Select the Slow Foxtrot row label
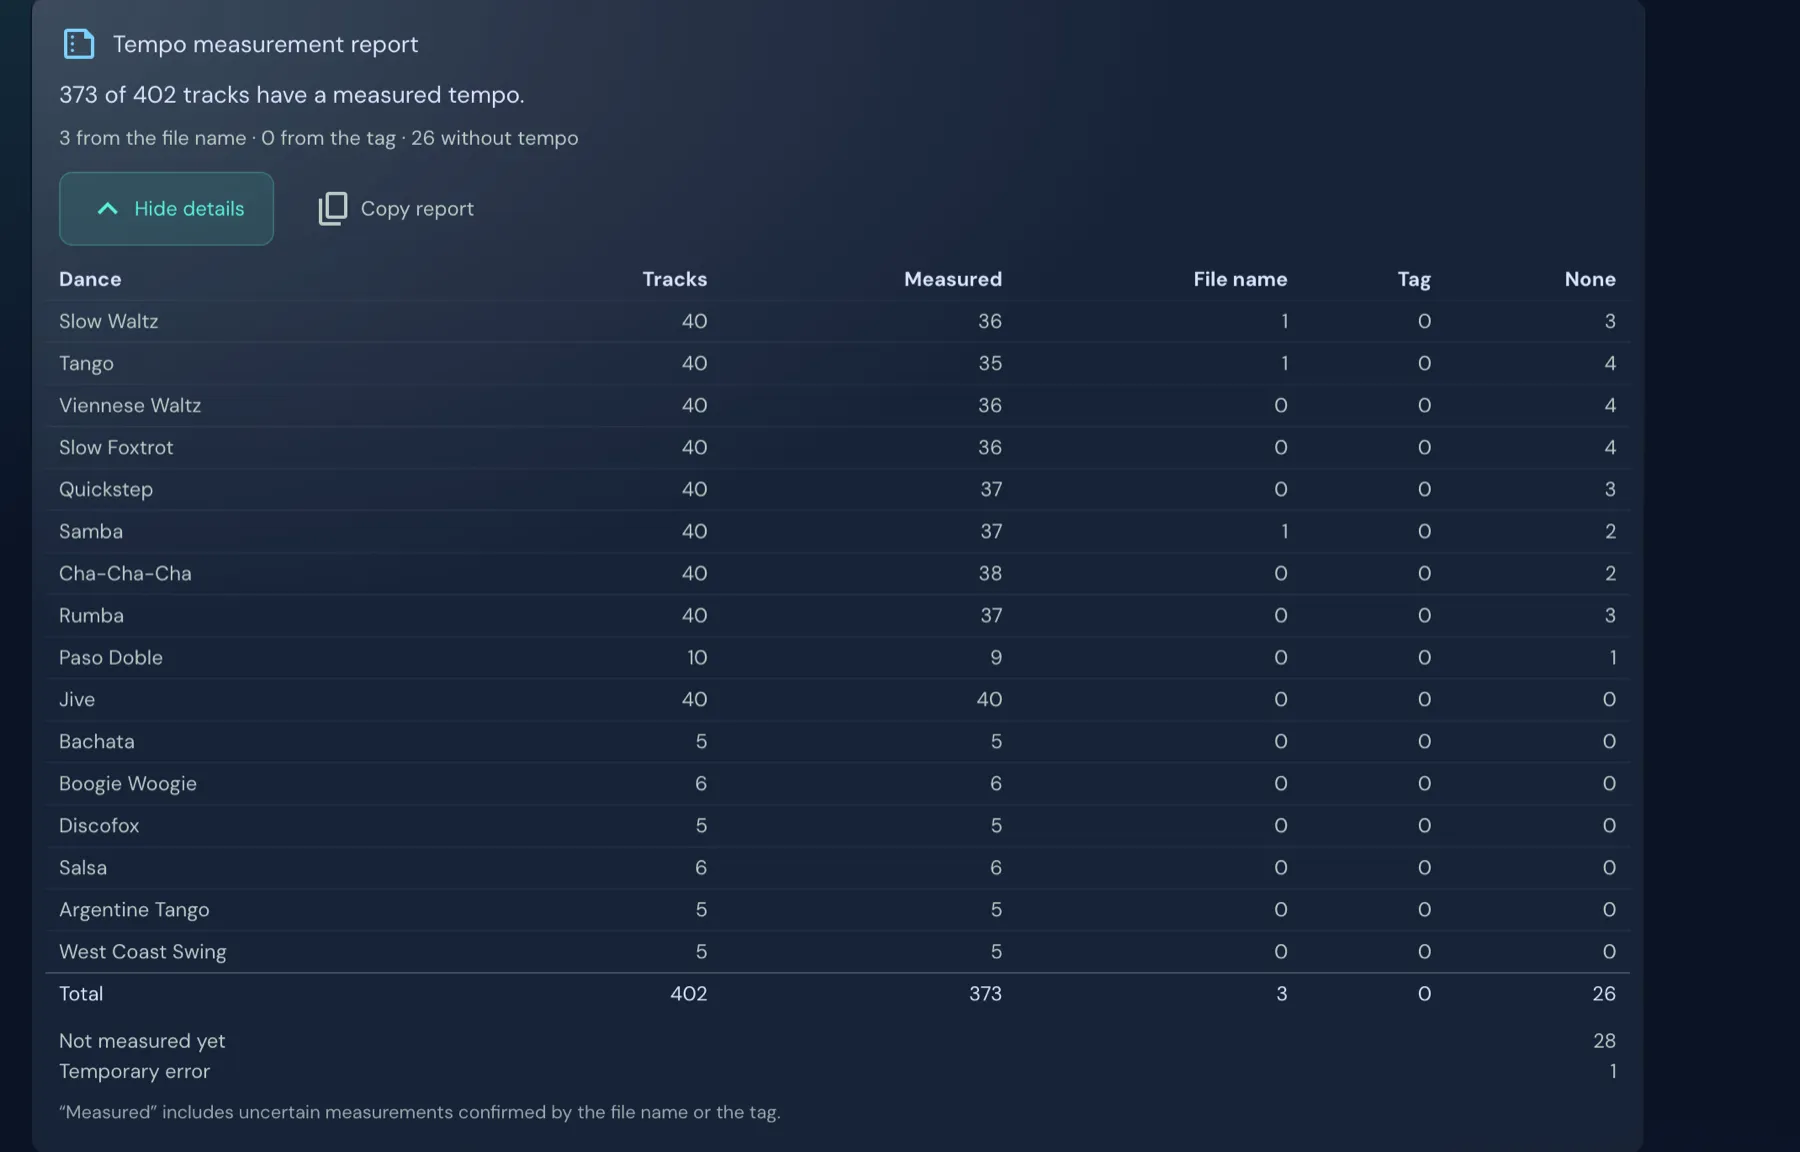 [x=116, y=447]
